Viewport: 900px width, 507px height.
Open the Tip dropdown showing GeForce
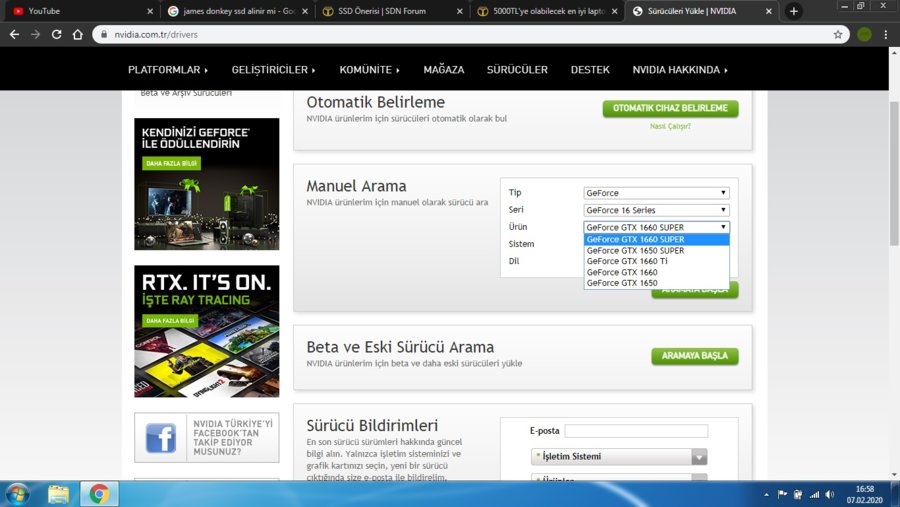(656, 193)
